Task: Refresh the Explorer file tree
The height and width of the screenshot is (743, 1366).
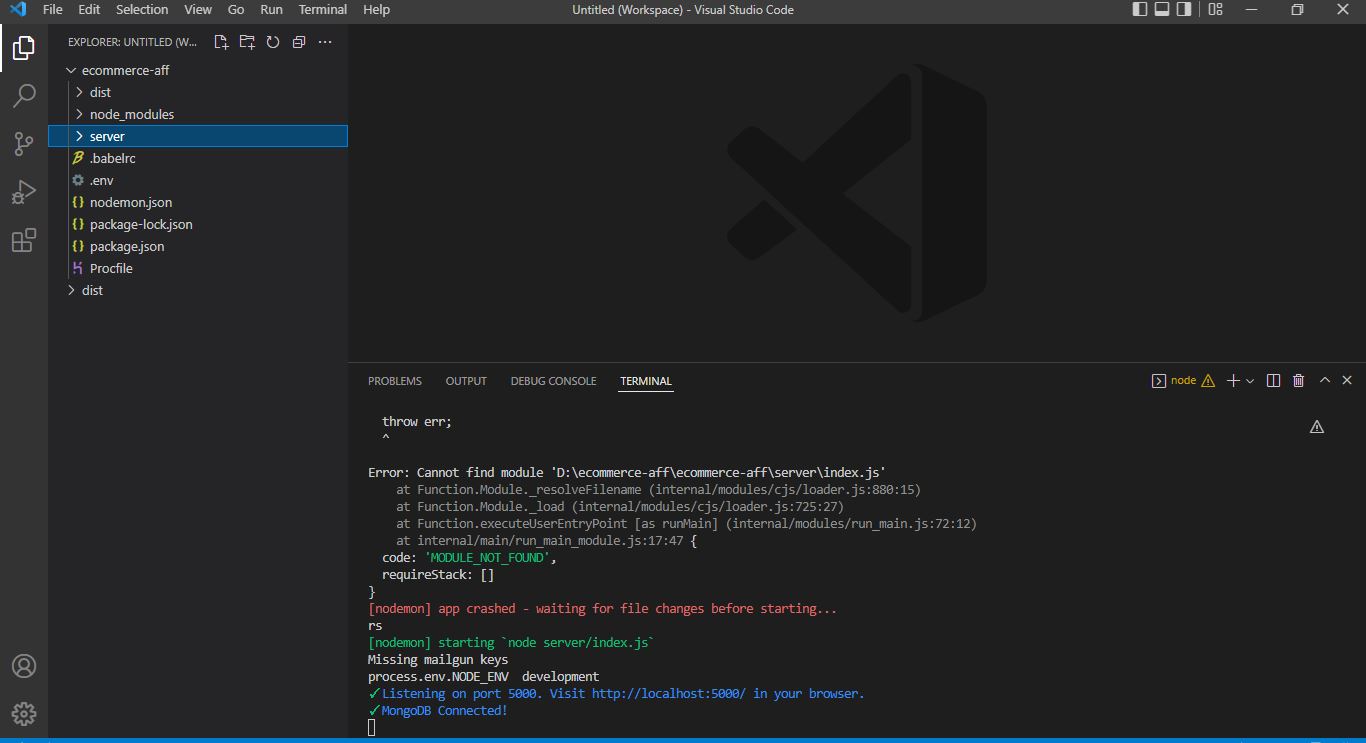Action: (x=272, y=42)
